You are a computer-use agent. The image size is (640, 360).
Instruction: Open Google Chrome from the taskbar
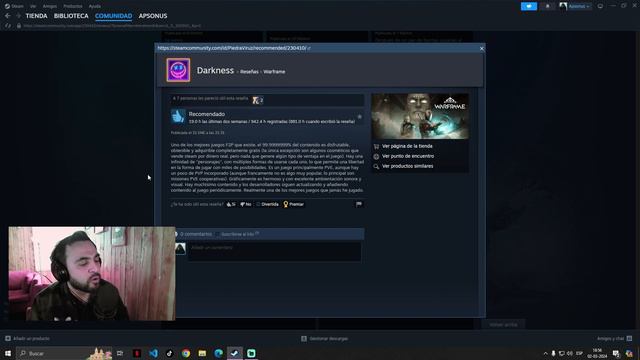click(186, 353)
